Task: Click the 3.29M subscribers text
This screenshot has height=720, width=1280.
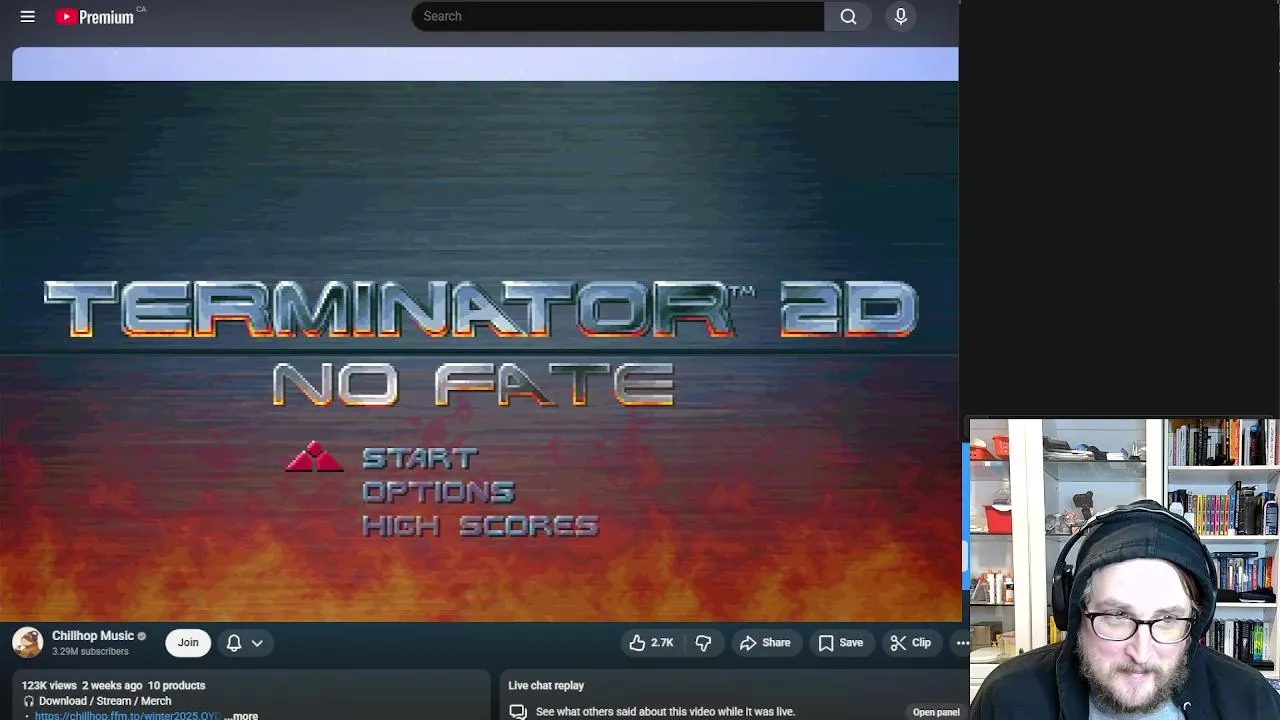Action: pos(90,652)
